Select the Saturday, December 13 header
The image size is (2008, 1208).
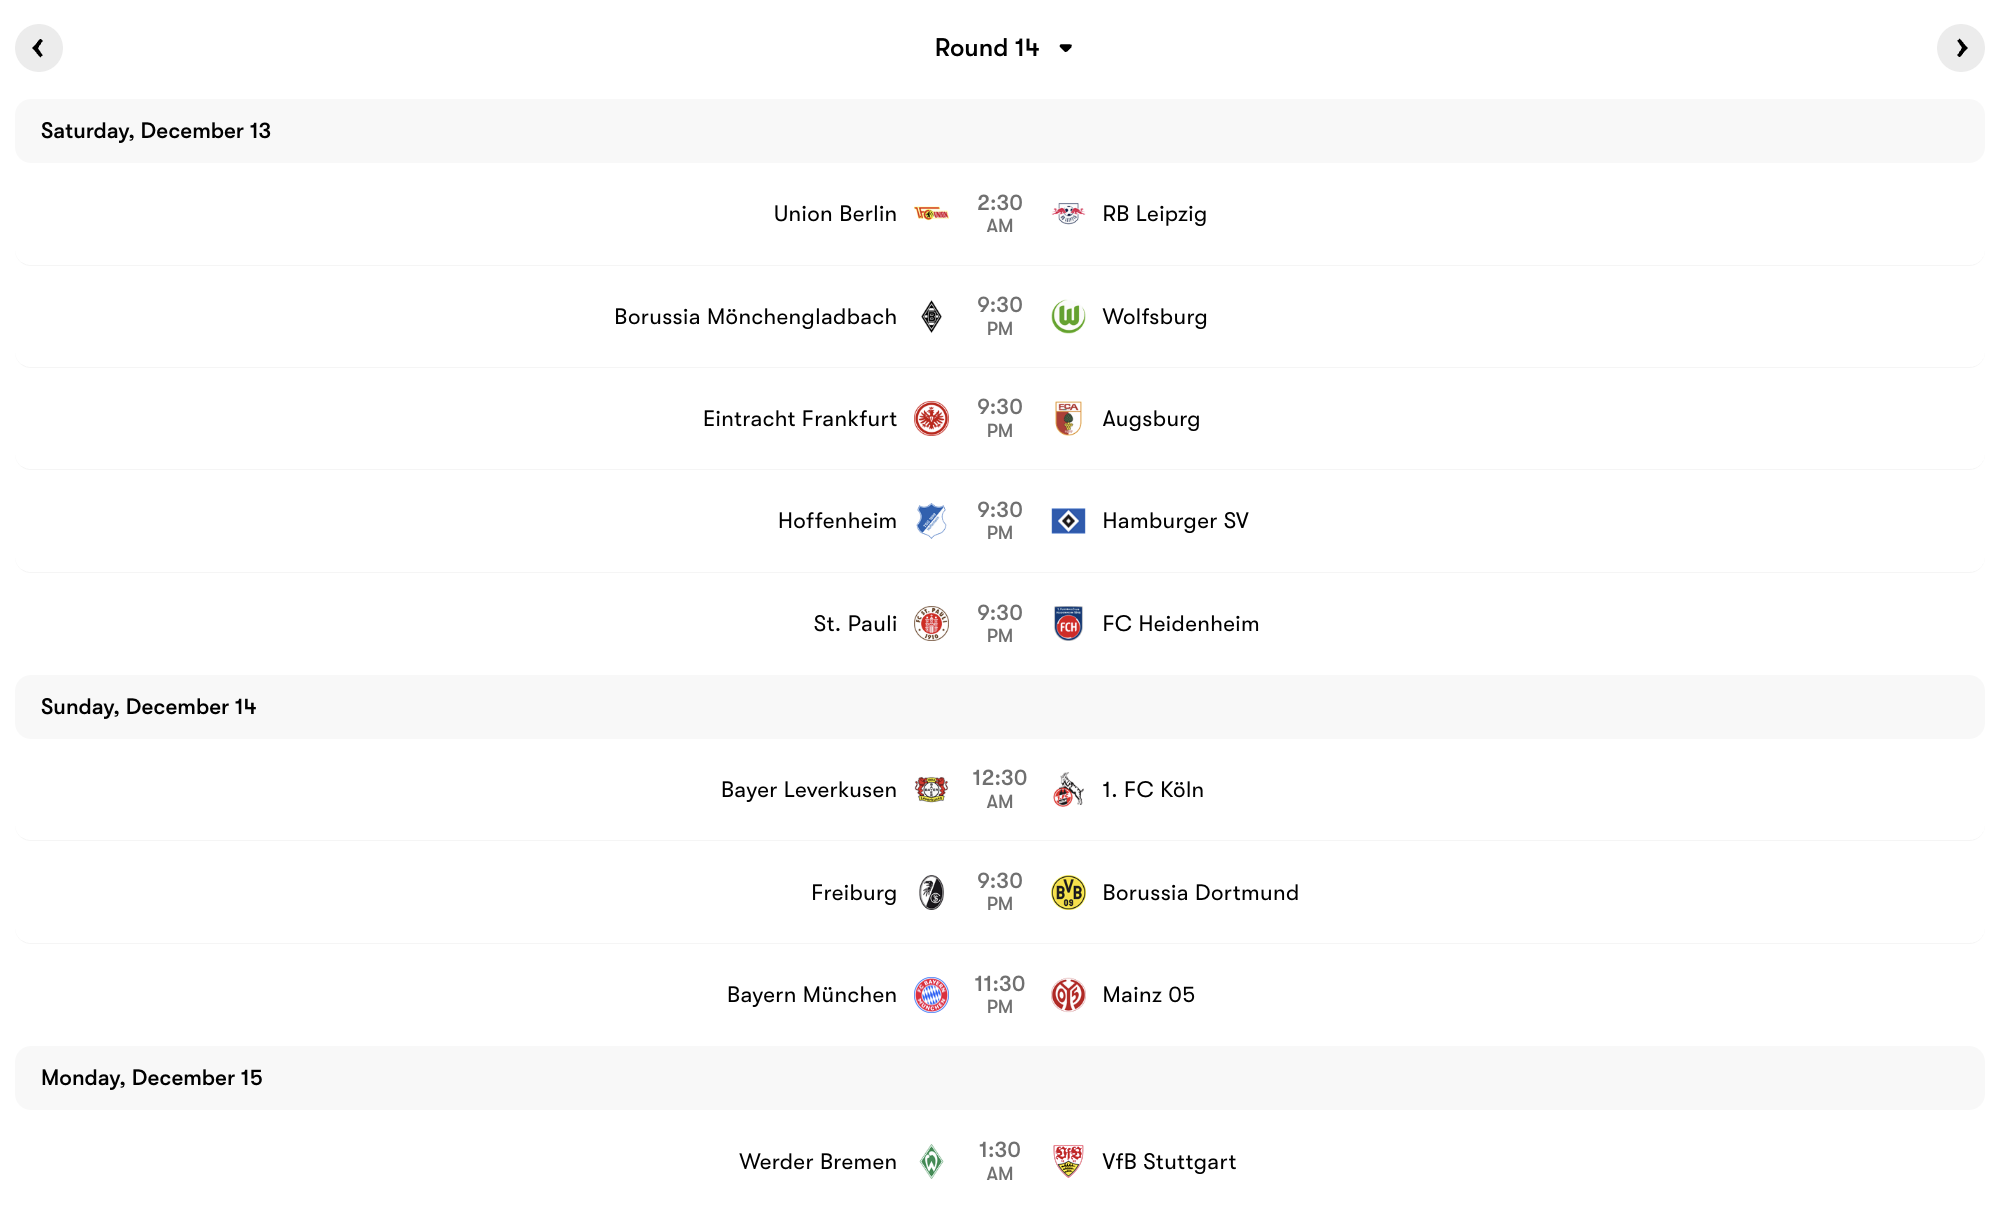coord(154,130)
